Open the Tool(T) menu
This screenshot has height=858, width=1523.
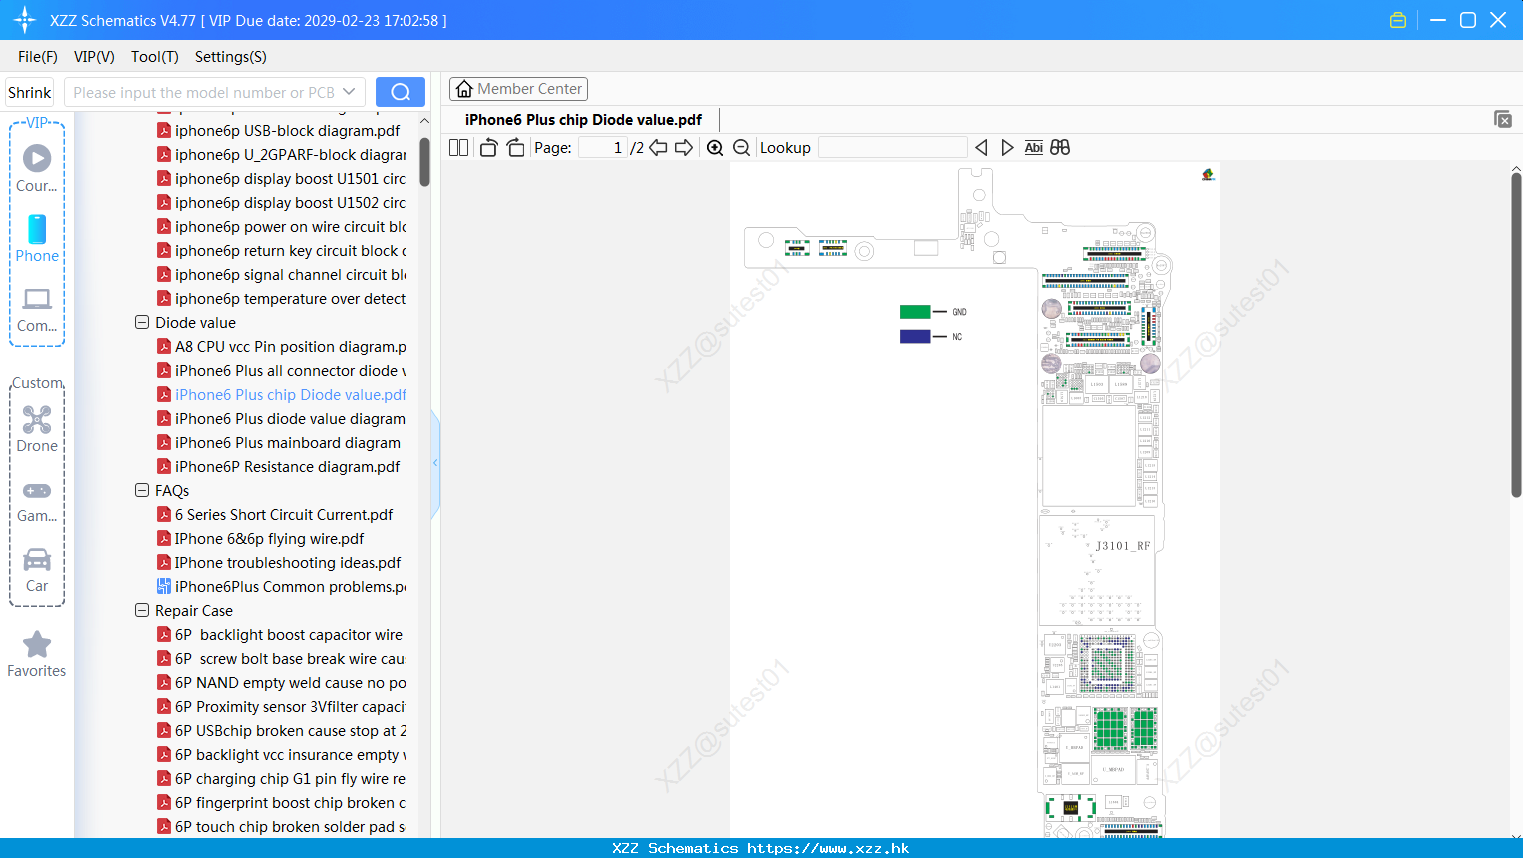click(x=155, y=57)
